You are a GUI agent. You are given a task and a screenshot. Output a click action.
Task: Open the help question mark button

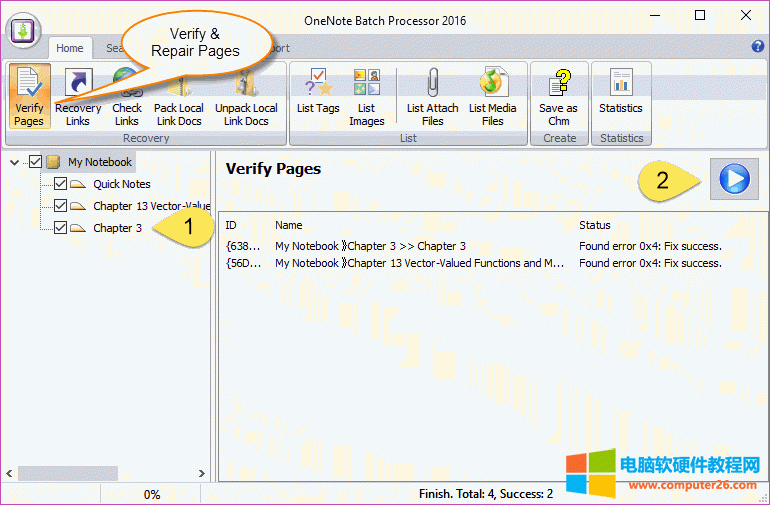(x=757, y=46)
